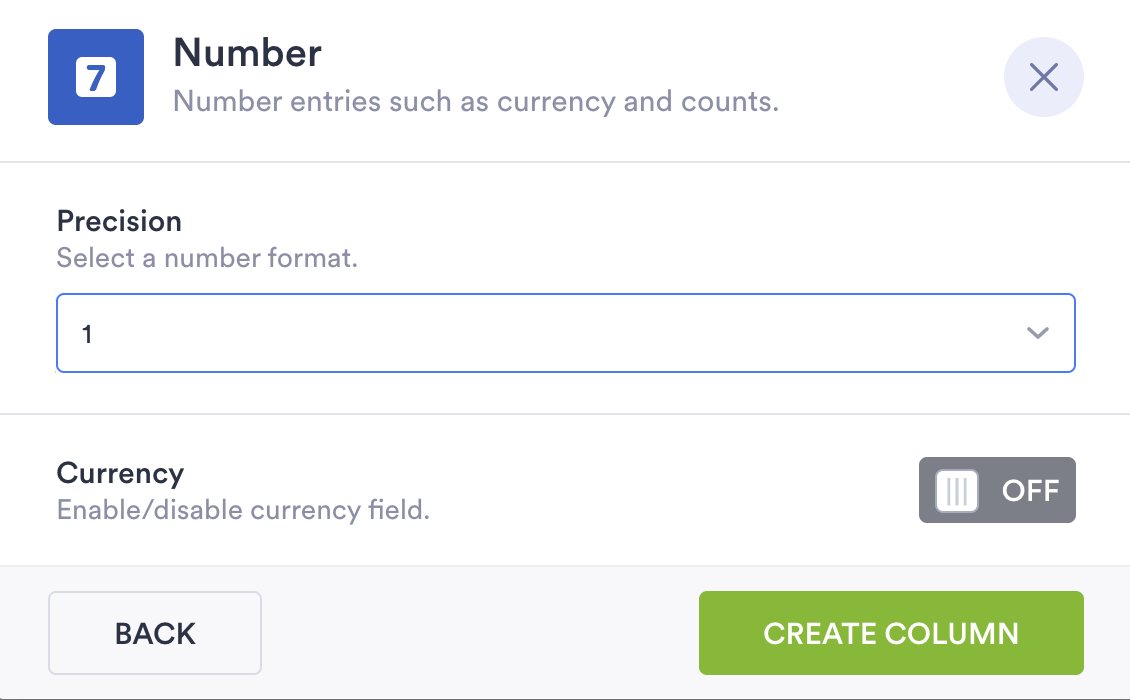
Task: Click the "Number entries such as currency" subtitle
Action: 475,102
